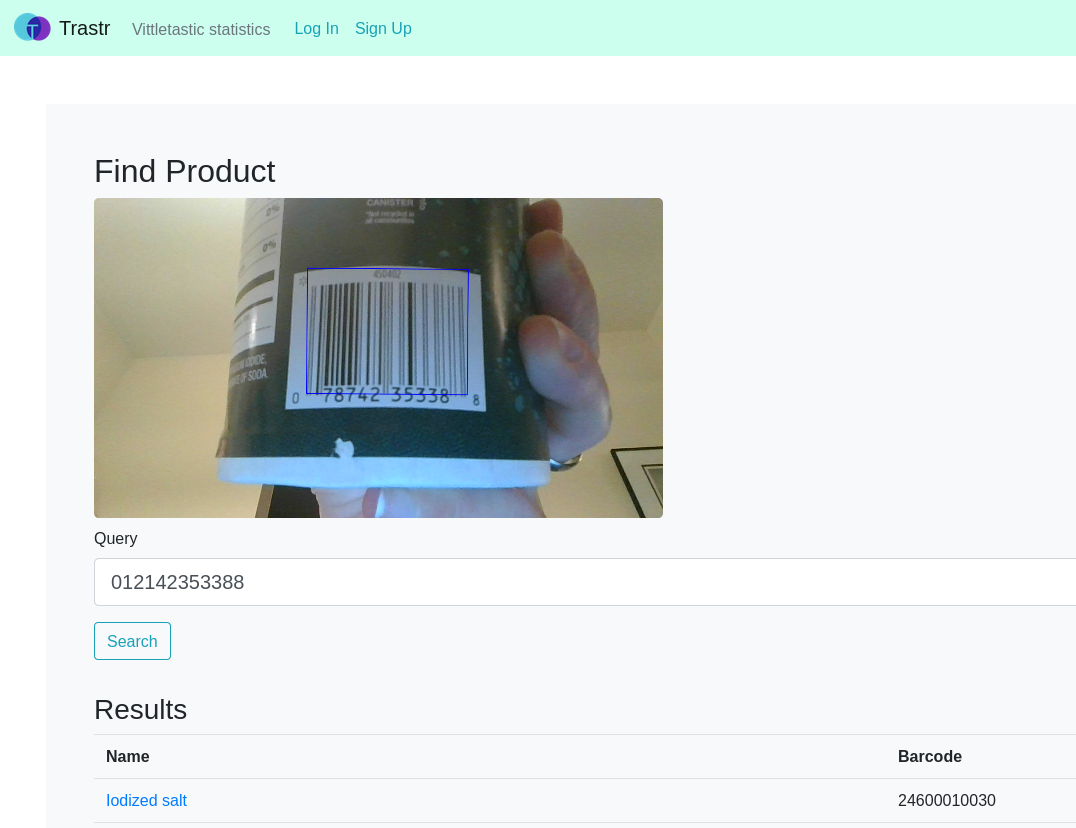
Task: Click the Find Product heading
Action: click(x=185, y=171)
